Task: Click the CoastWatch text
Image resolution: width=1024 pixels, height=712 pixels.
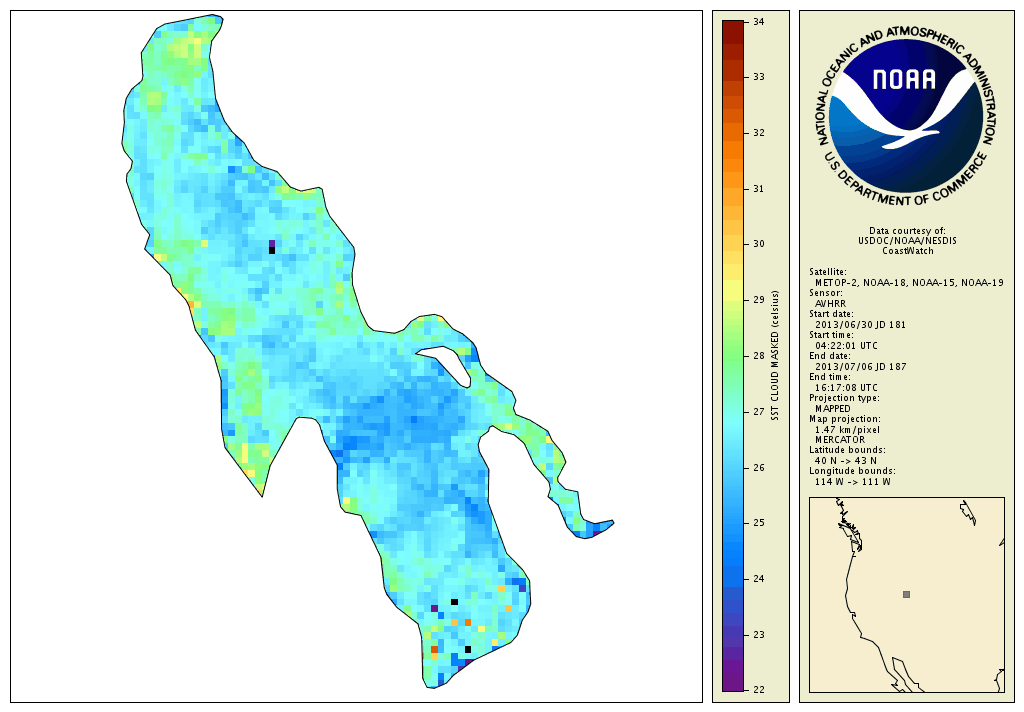Action: (x=908, y=251)
